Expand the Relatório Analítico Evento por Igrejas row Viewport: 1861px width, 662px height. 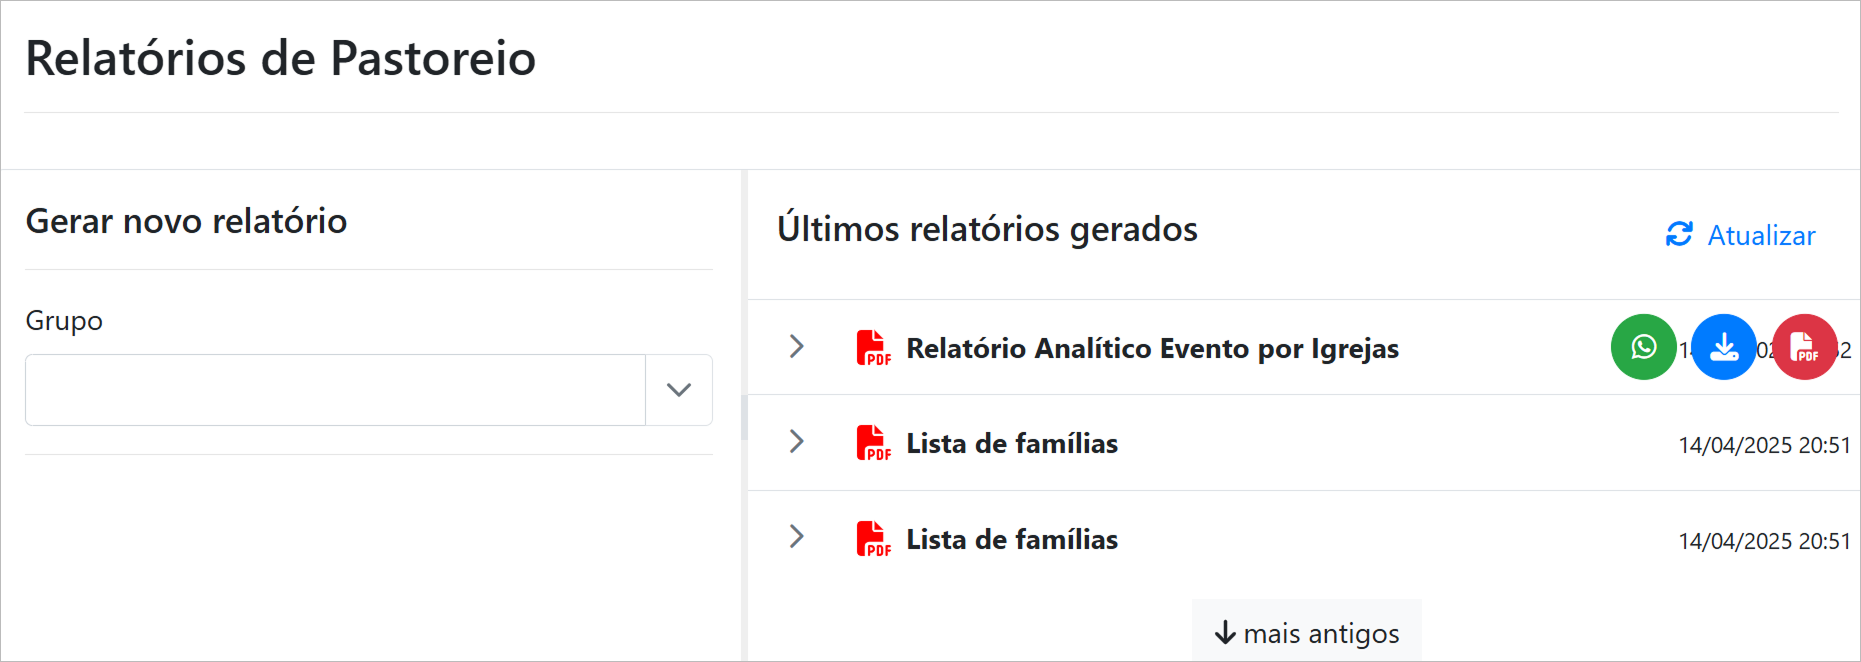point(796,347)
